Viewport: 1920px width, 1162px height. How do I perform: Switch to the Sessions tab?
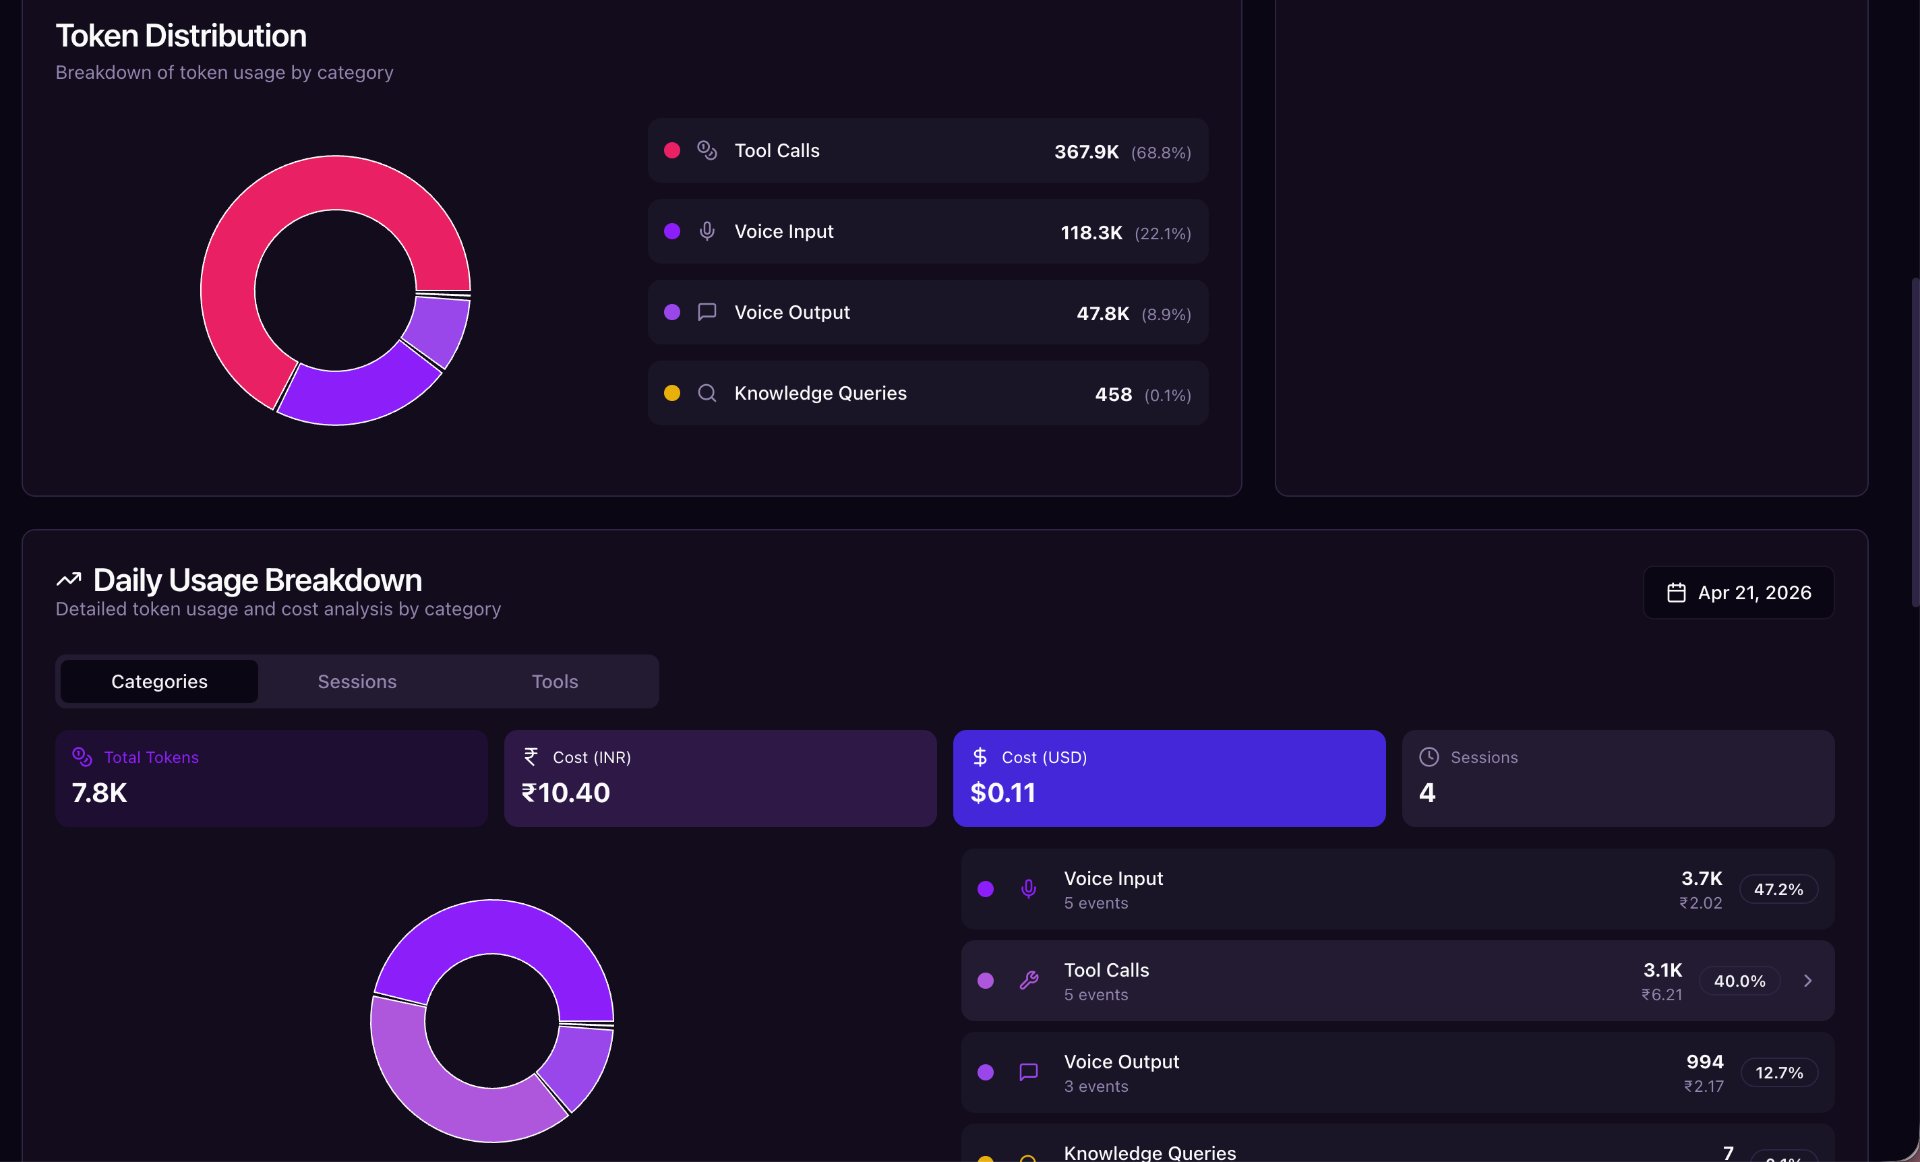tap(357, 681)
